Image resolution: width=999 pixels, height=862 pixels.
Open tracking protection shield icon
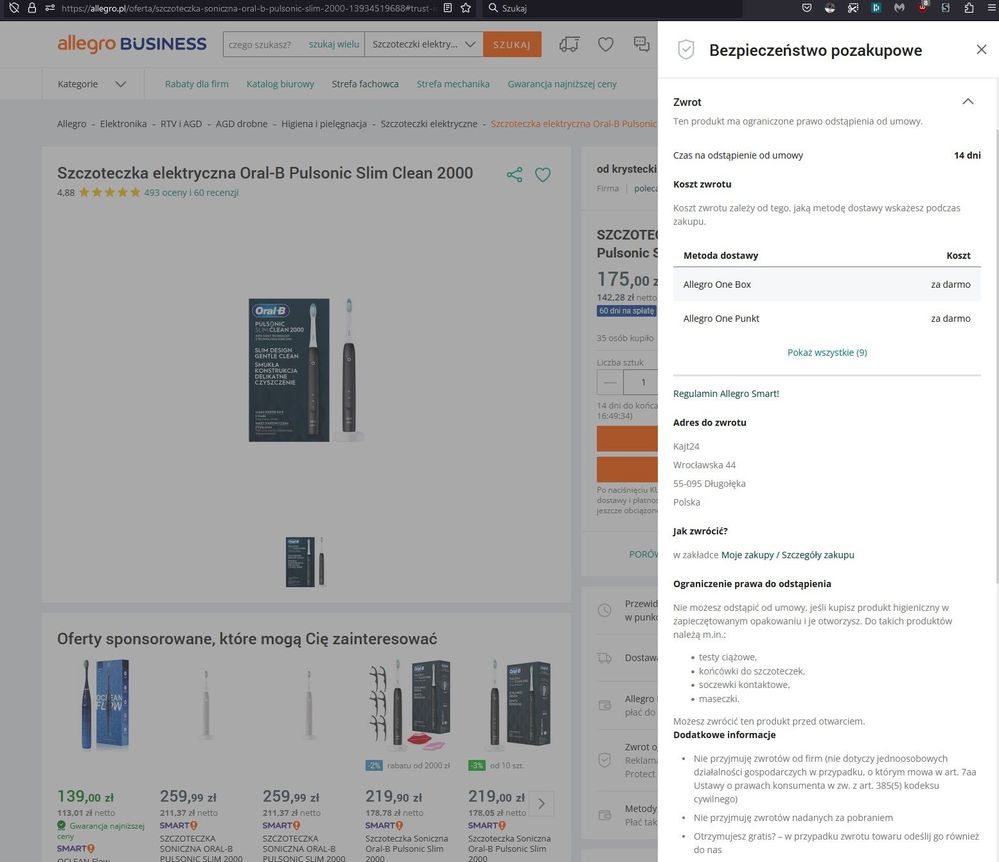pos(14,8)
